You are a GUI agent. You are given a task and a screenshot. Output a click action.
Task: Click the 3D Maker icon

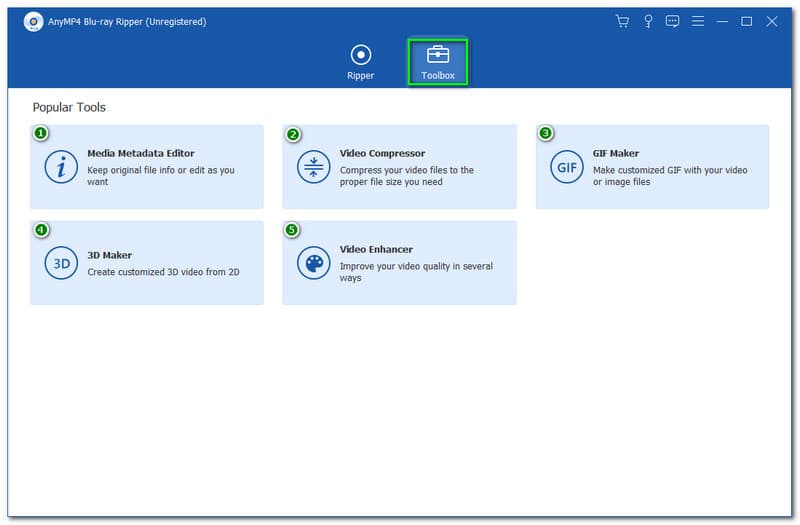(61, 263)
